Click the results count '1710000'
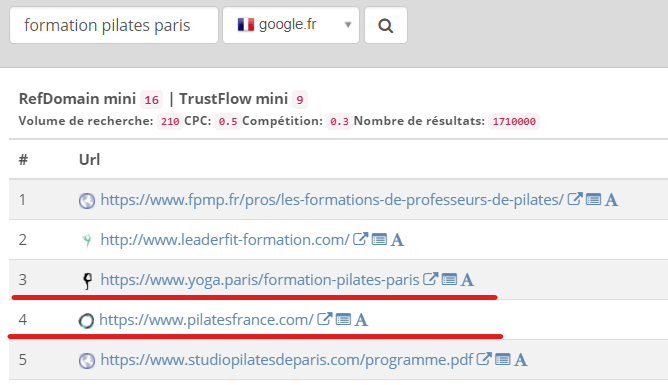Image resolution: width=668 pixels, height=385 pixels. tap(514, 121)
